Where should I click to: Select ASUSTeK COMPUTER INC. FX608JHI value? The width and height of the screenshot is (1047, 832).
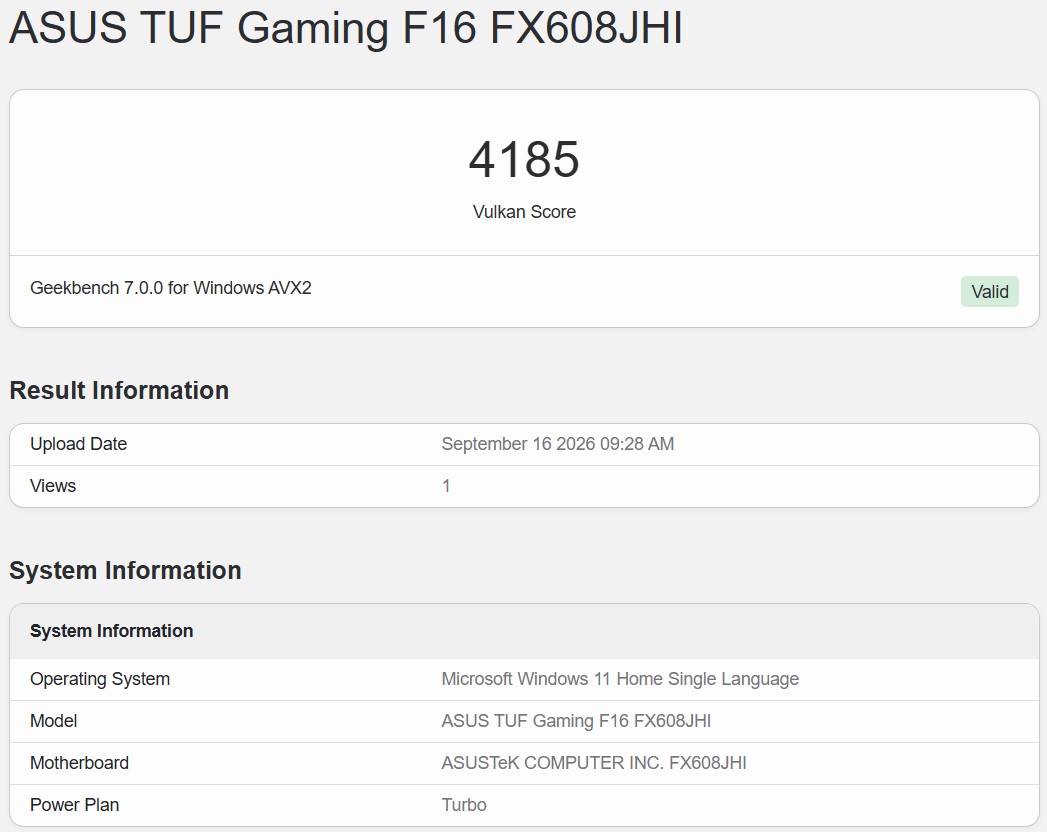point(594,763)
